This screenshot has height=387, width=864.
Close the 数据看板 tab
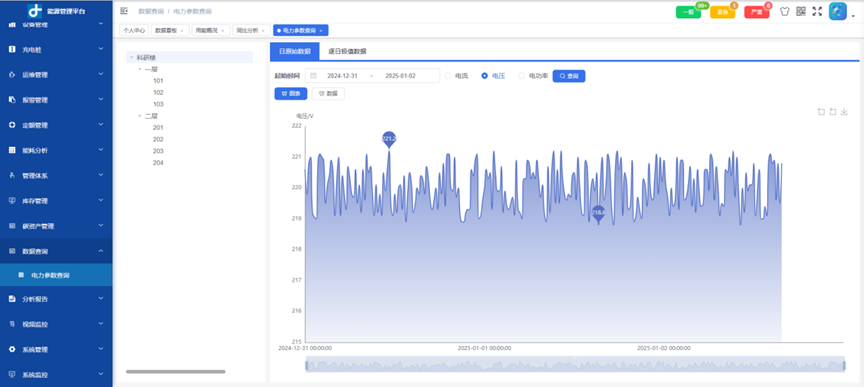182,31
